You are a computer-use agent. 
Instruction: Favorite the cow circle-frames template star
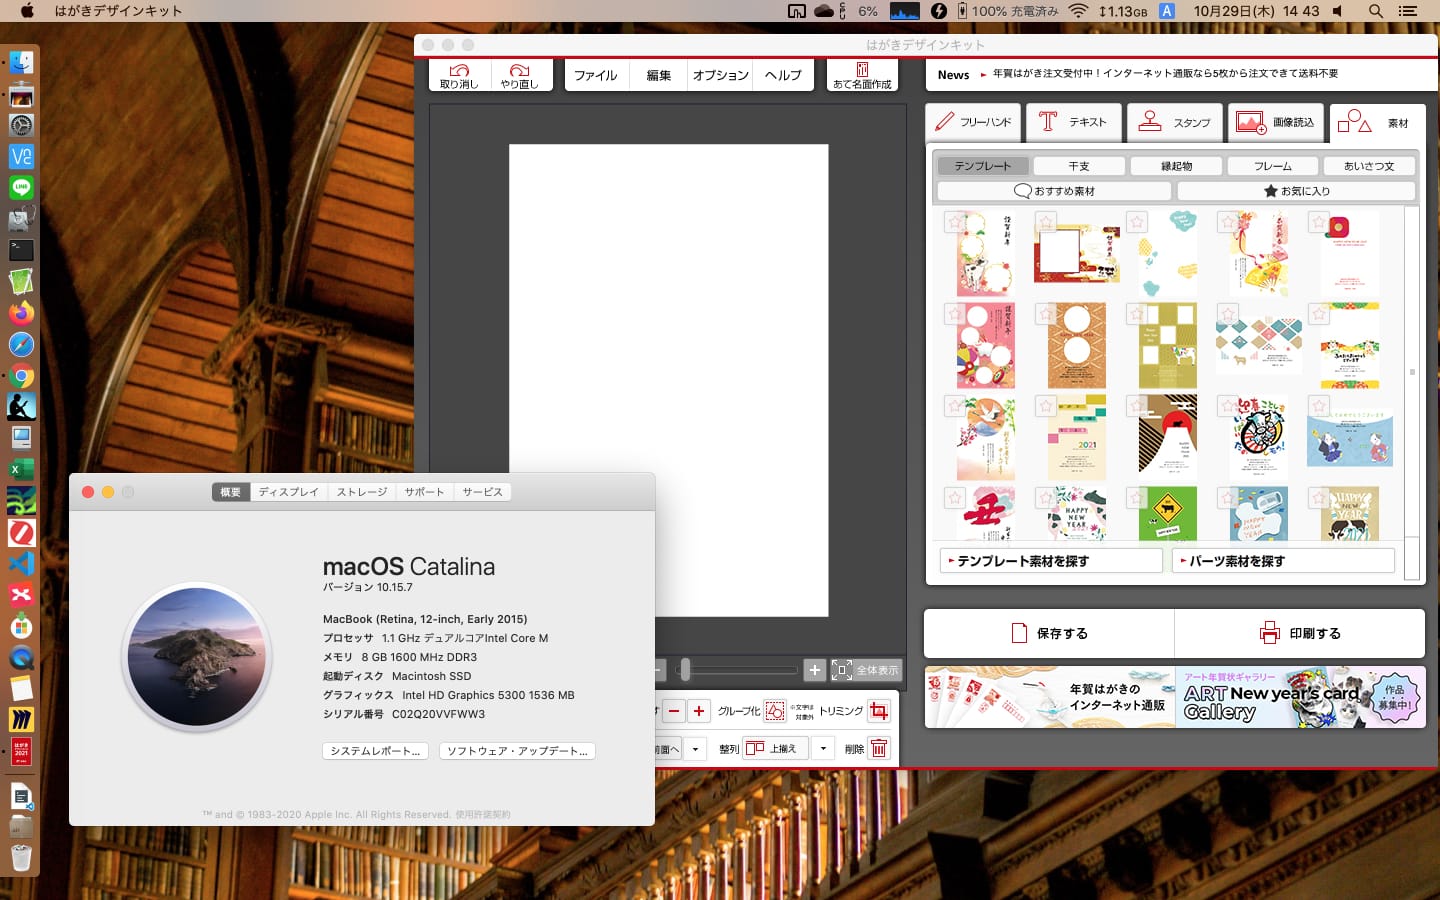(956, 222)
